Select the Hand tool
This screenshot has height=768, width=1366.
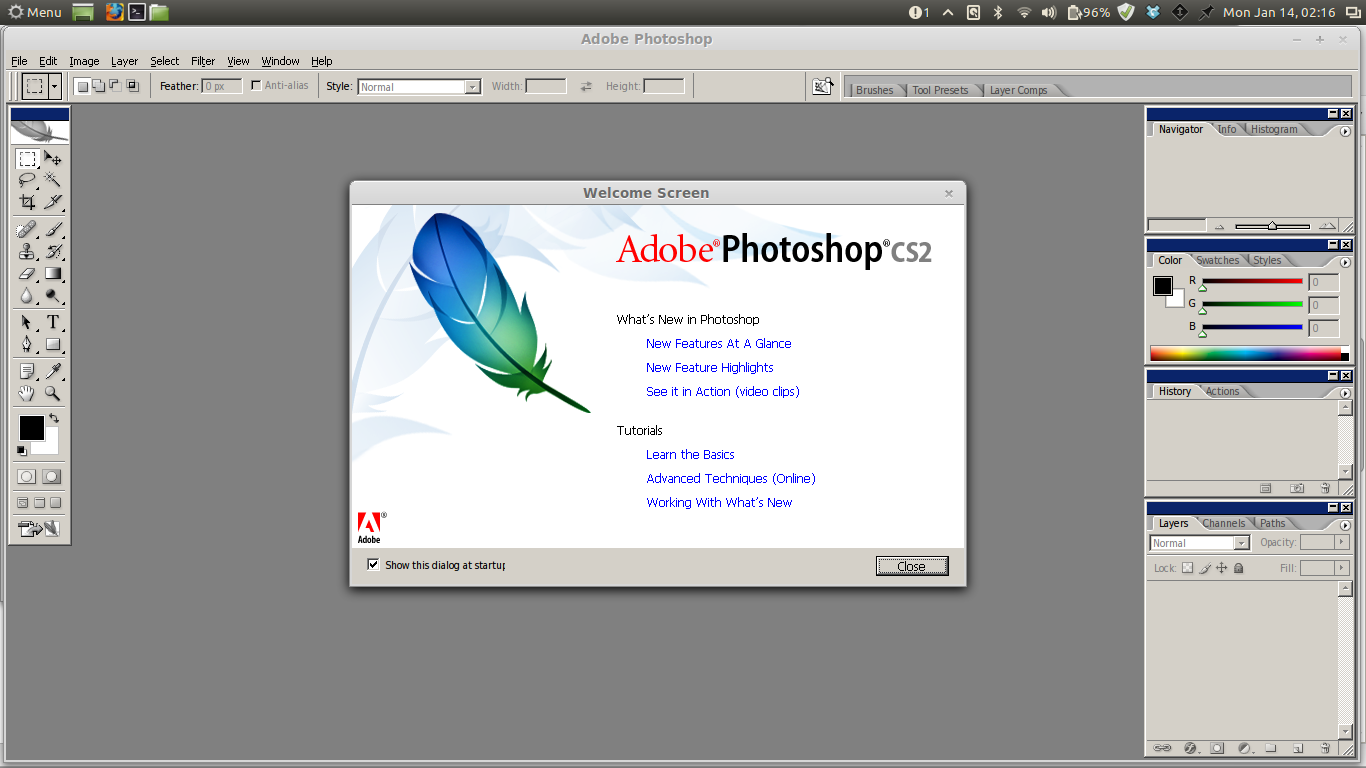pos(28,393)
